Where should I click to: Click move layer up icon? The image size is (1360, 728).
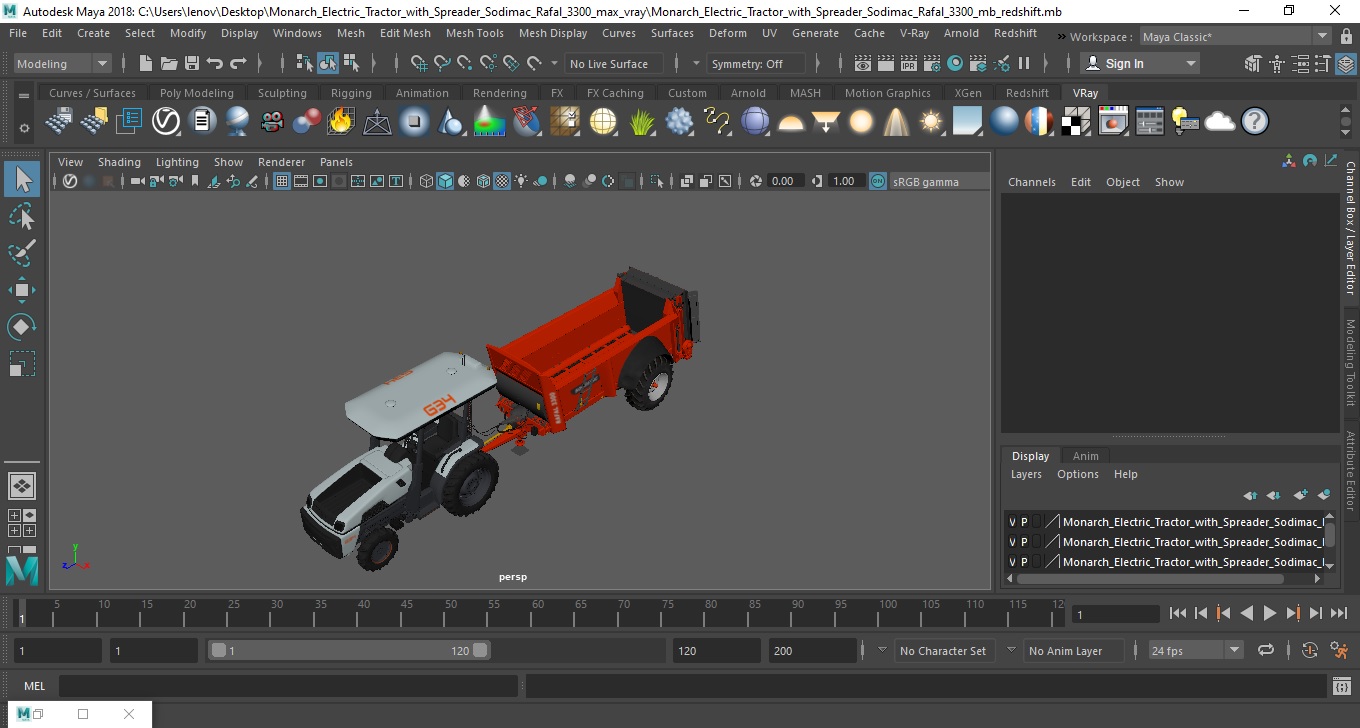coord(1250,495)
